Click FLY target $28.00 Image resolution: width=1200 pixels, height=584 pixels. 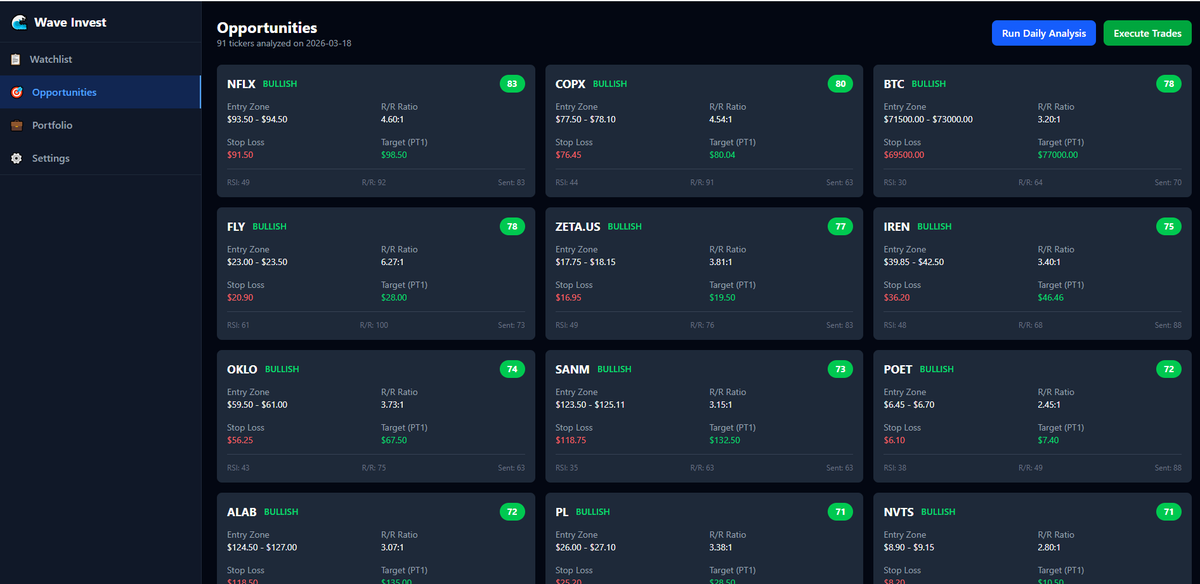[x=394, y=298]
